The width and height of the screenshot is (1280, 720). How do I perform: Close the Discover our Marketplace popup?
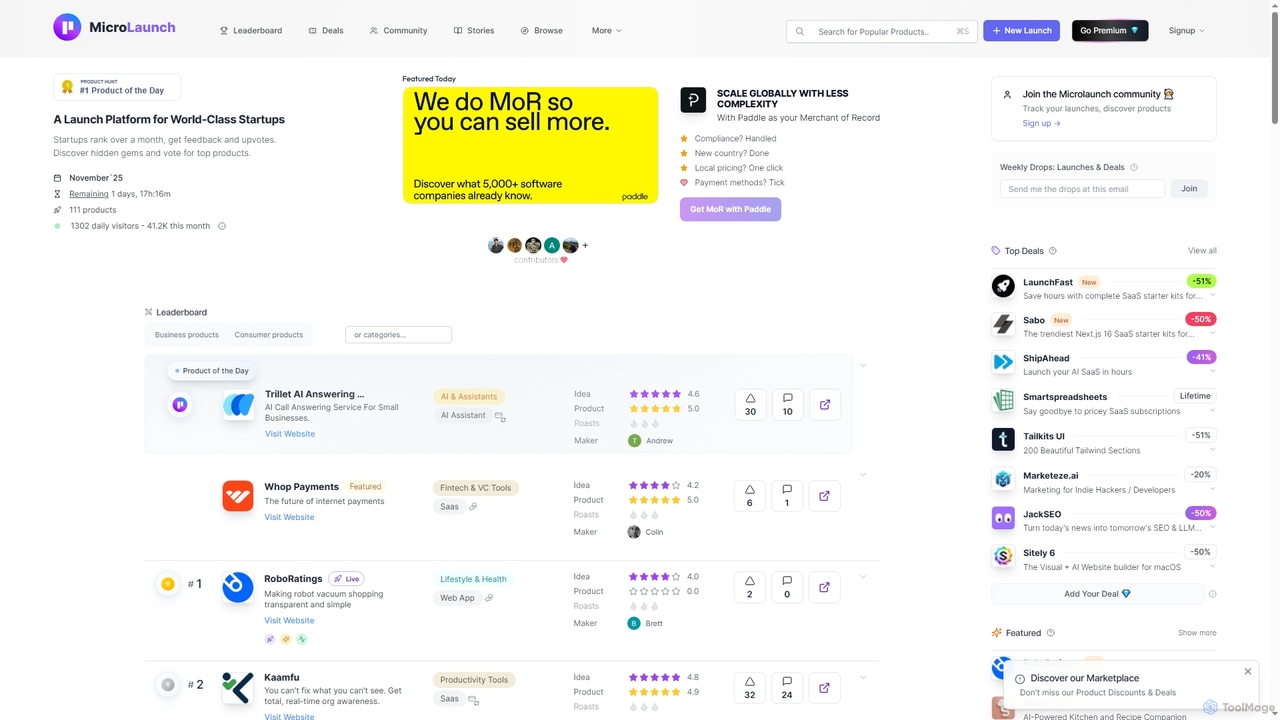click(1248, 671)
